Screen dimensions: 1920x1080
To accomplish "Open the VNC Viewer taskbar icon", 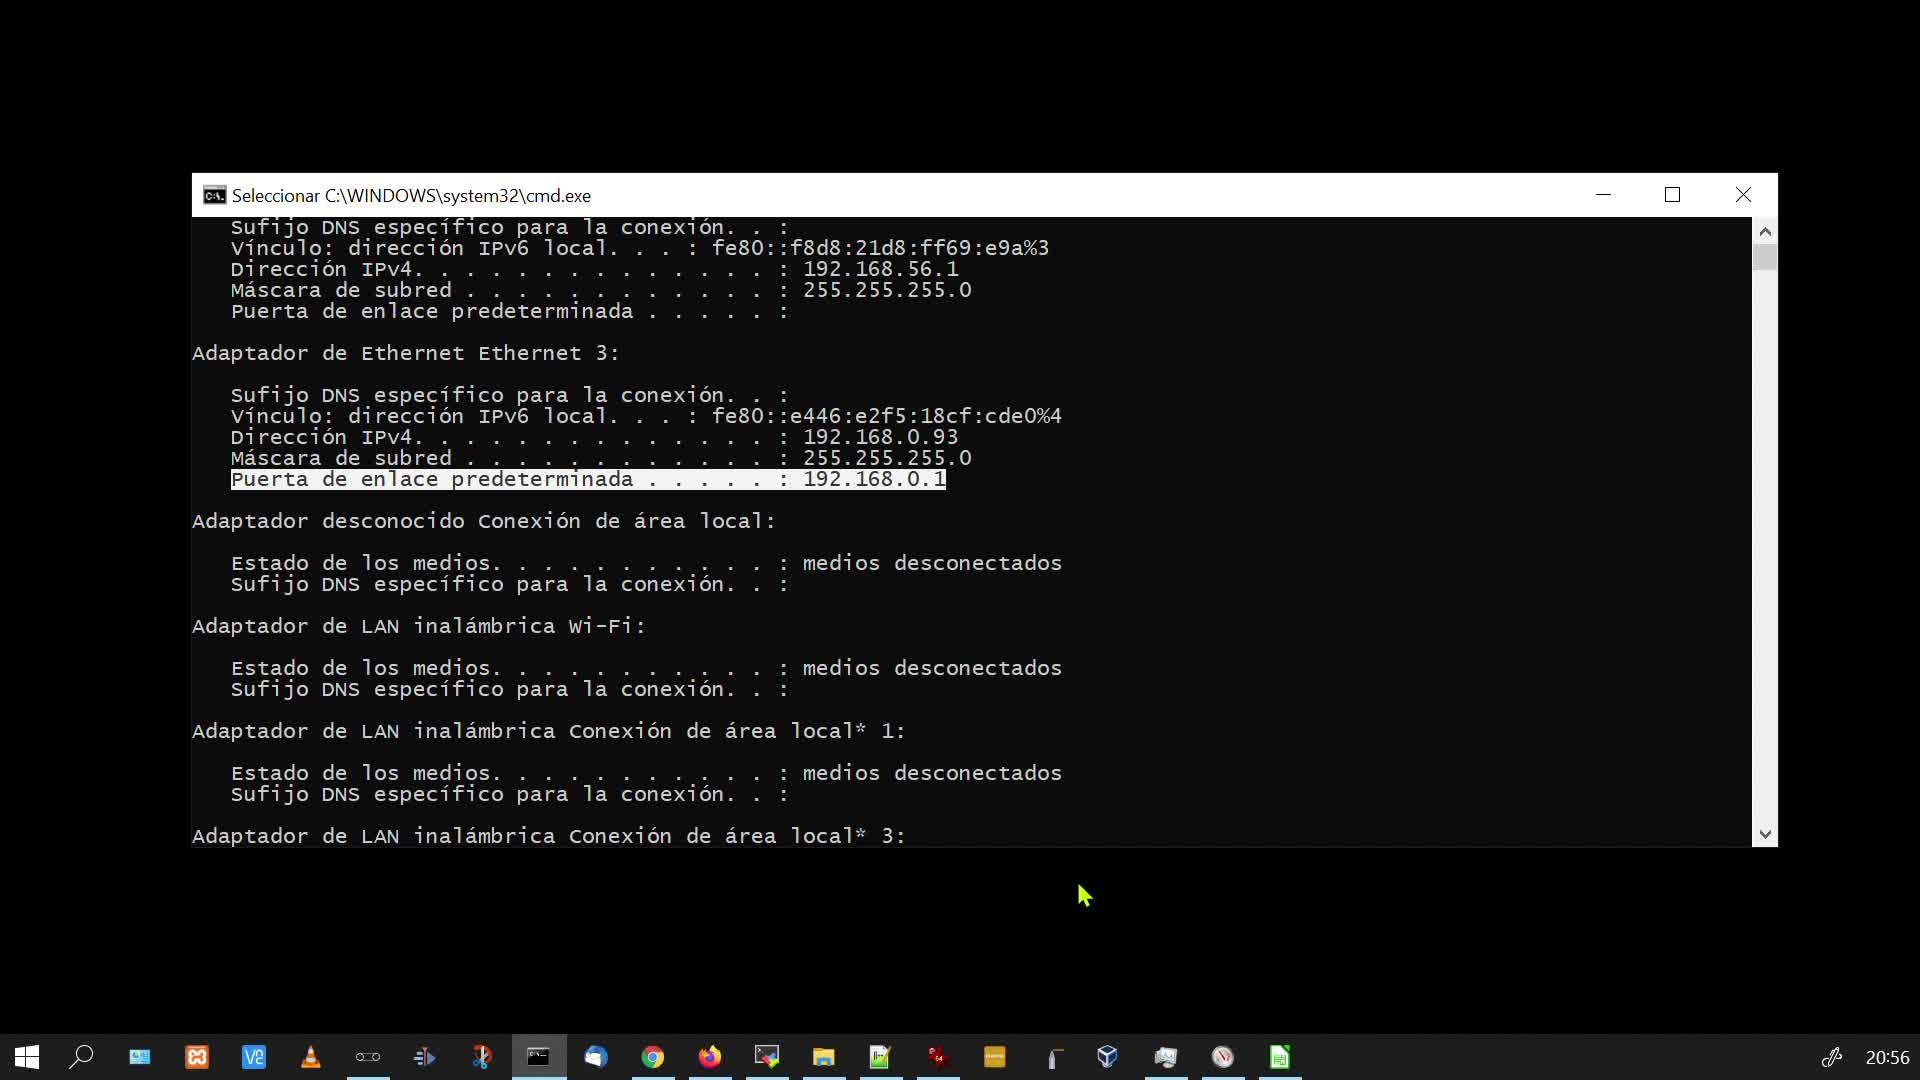I will pos(254,1057).
